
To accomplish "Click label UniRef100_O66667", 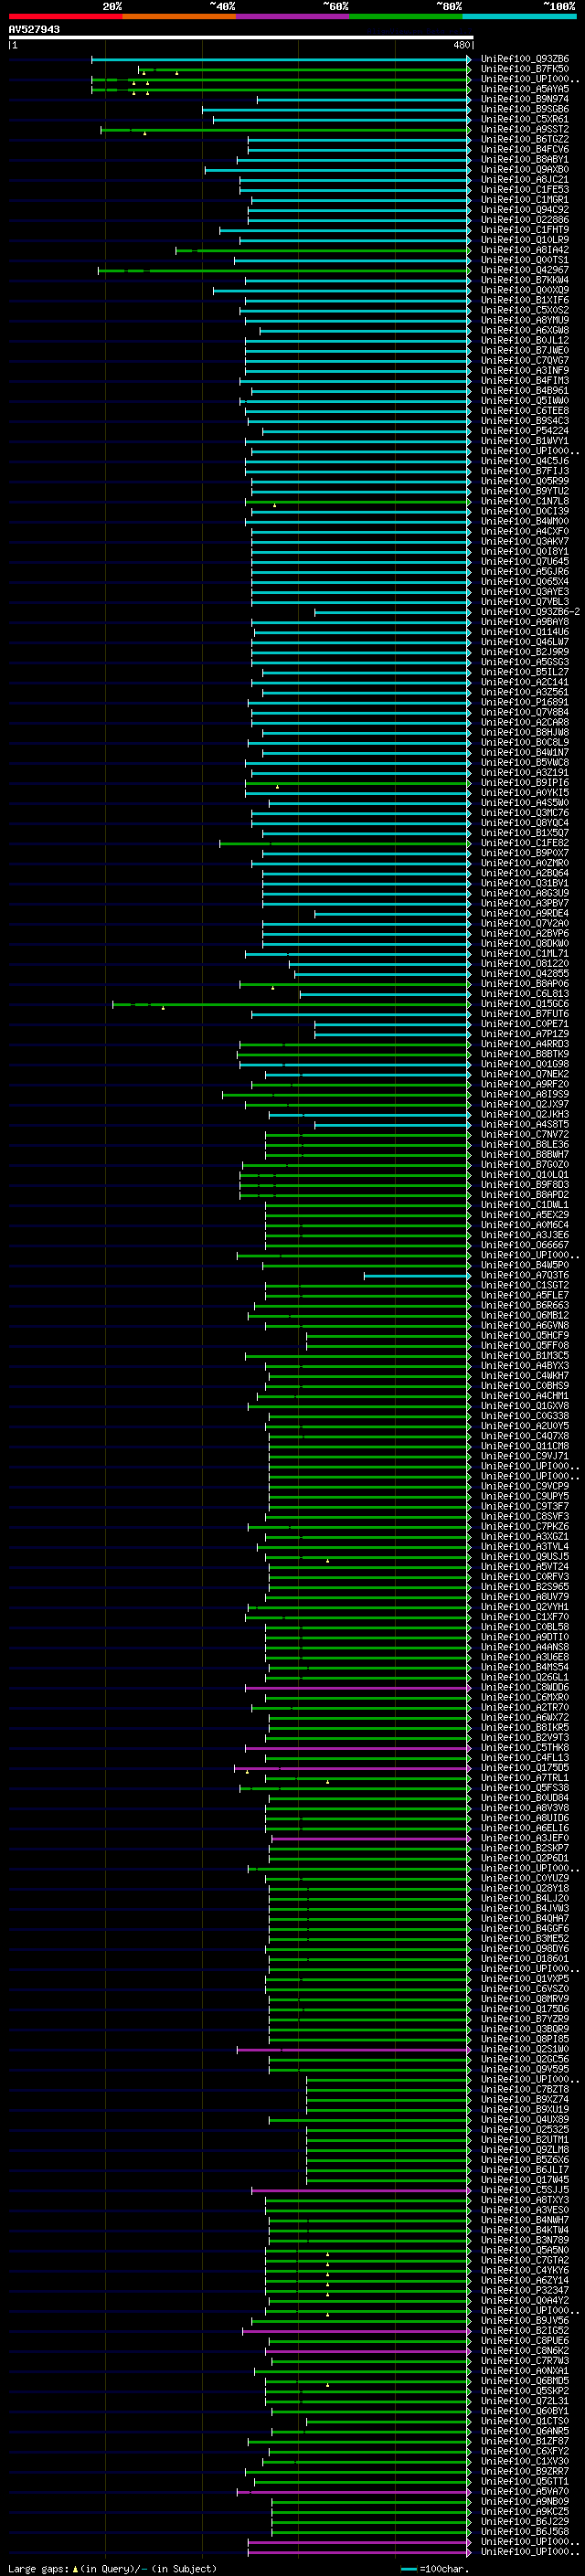I will [x=524, y=1245].
